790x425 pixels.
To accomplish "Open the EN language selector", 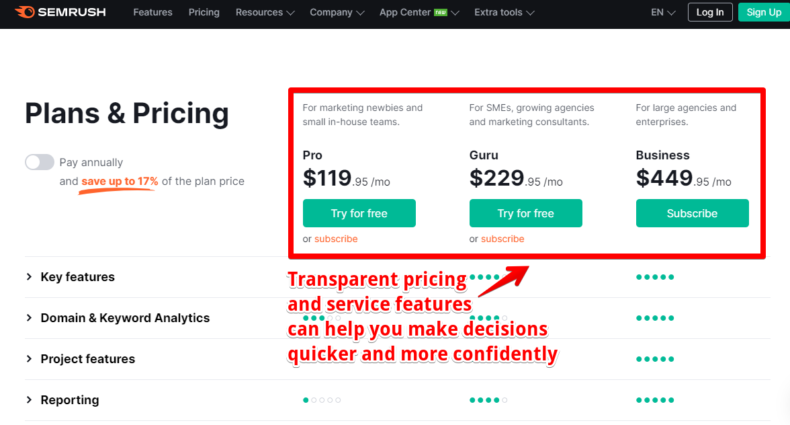I will tap(663, 13).
